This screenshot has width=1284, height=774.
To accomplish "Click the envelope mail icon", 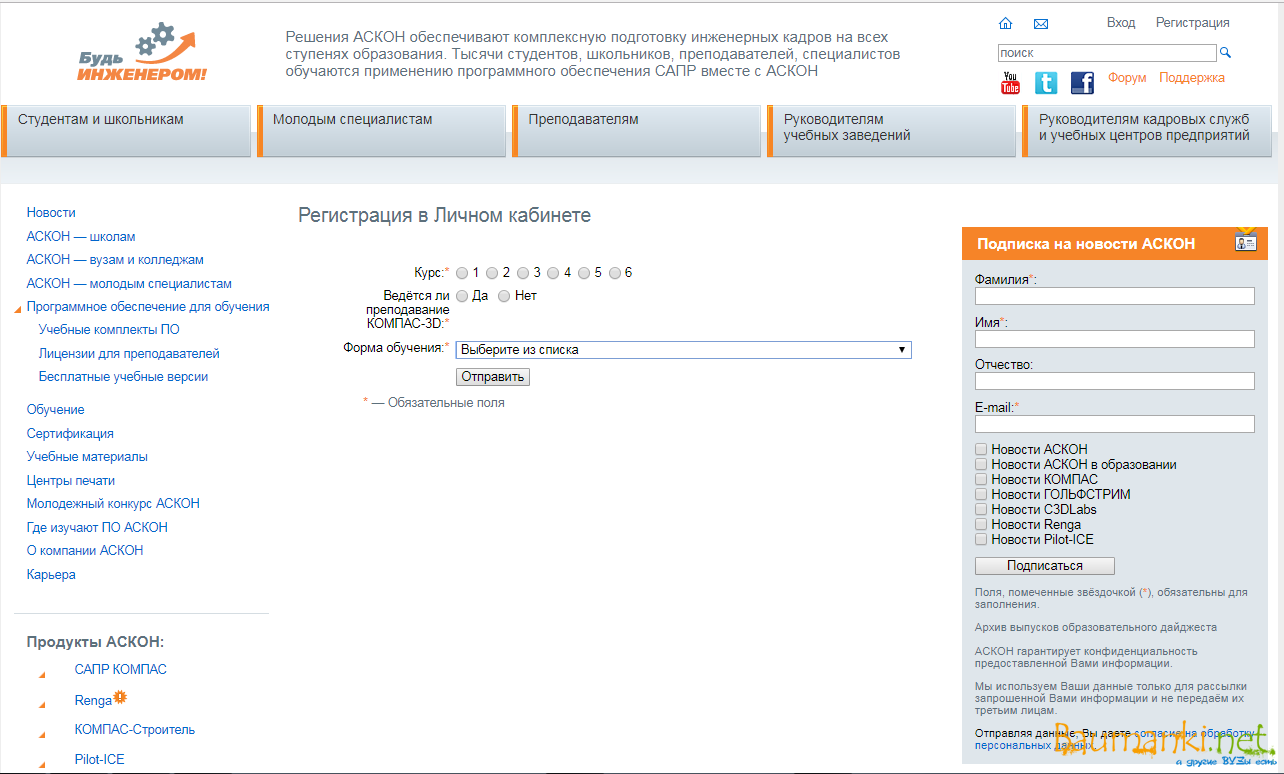I will pos(1041,24).
